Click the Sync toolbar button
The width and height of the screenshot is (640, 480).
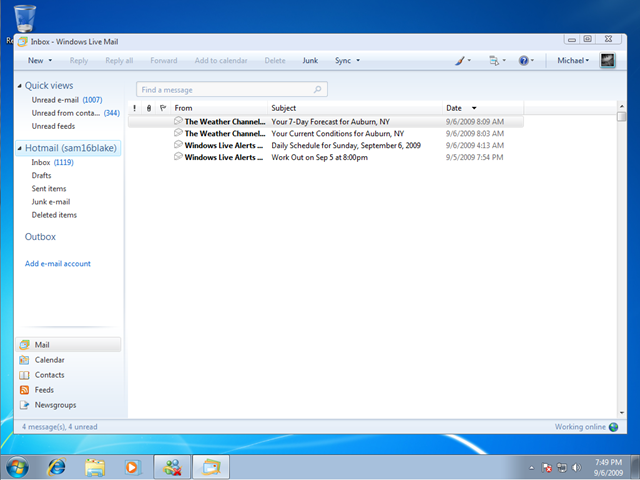pyautogui.click(x=343, y=60)
